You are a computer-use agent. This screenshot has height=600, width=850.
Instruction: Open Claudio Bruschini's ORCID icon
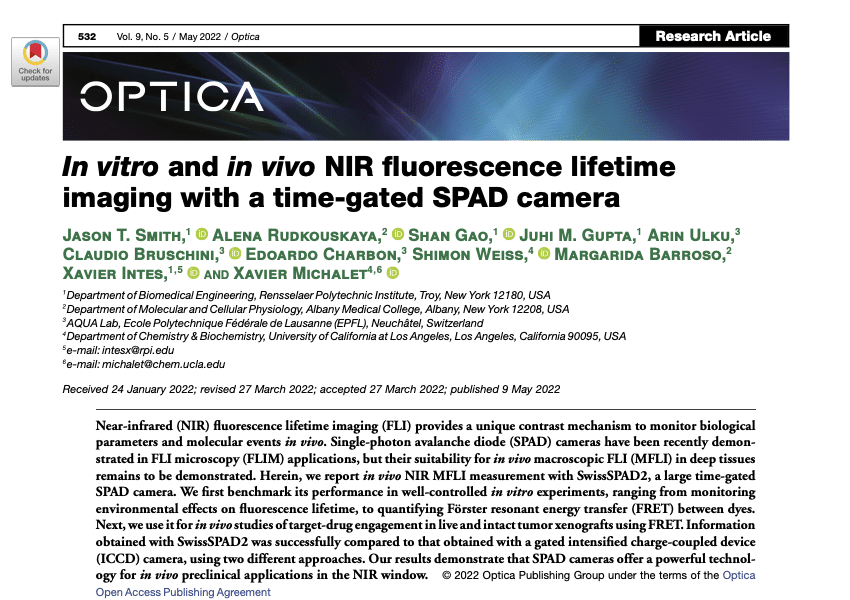235,253
